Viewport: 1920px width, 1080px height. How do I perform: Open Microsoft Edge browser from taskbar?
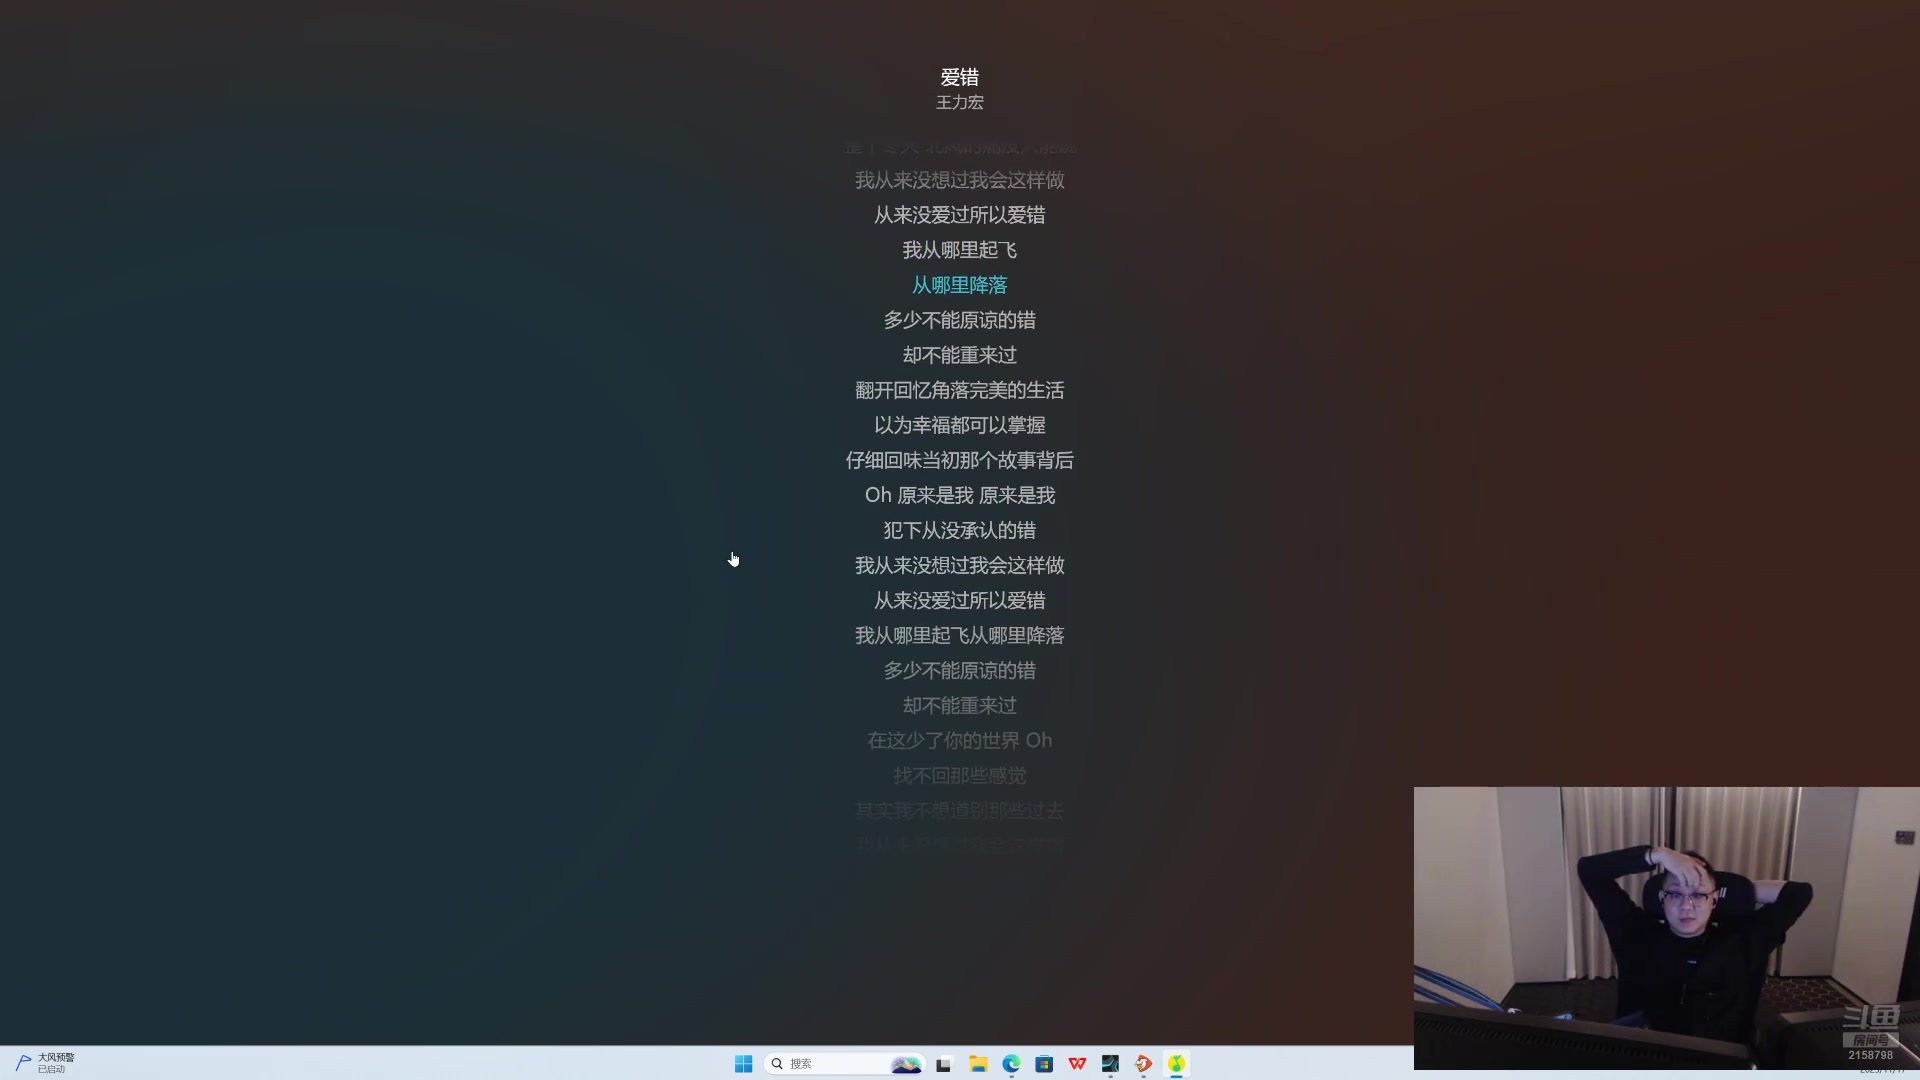pos(1011,1064)
